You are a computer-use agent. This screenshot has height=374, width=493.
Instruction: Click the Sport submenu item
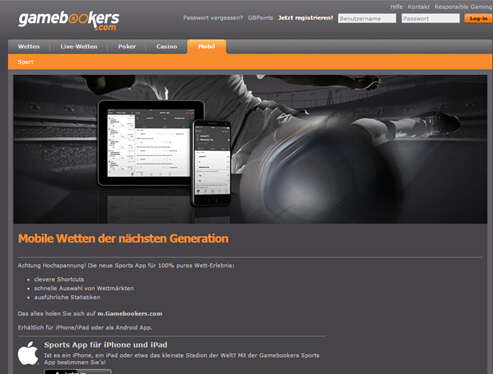[x=25, y=62]
